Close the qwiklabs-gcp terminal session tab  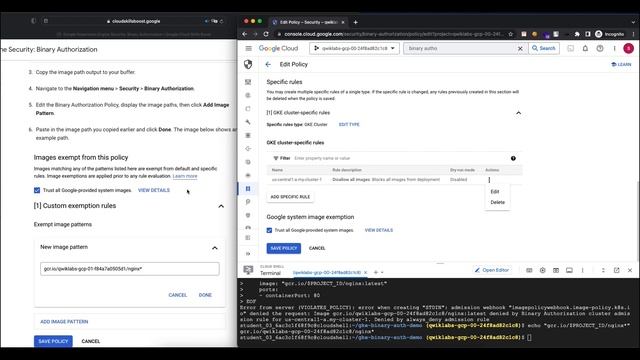[365, 272]
